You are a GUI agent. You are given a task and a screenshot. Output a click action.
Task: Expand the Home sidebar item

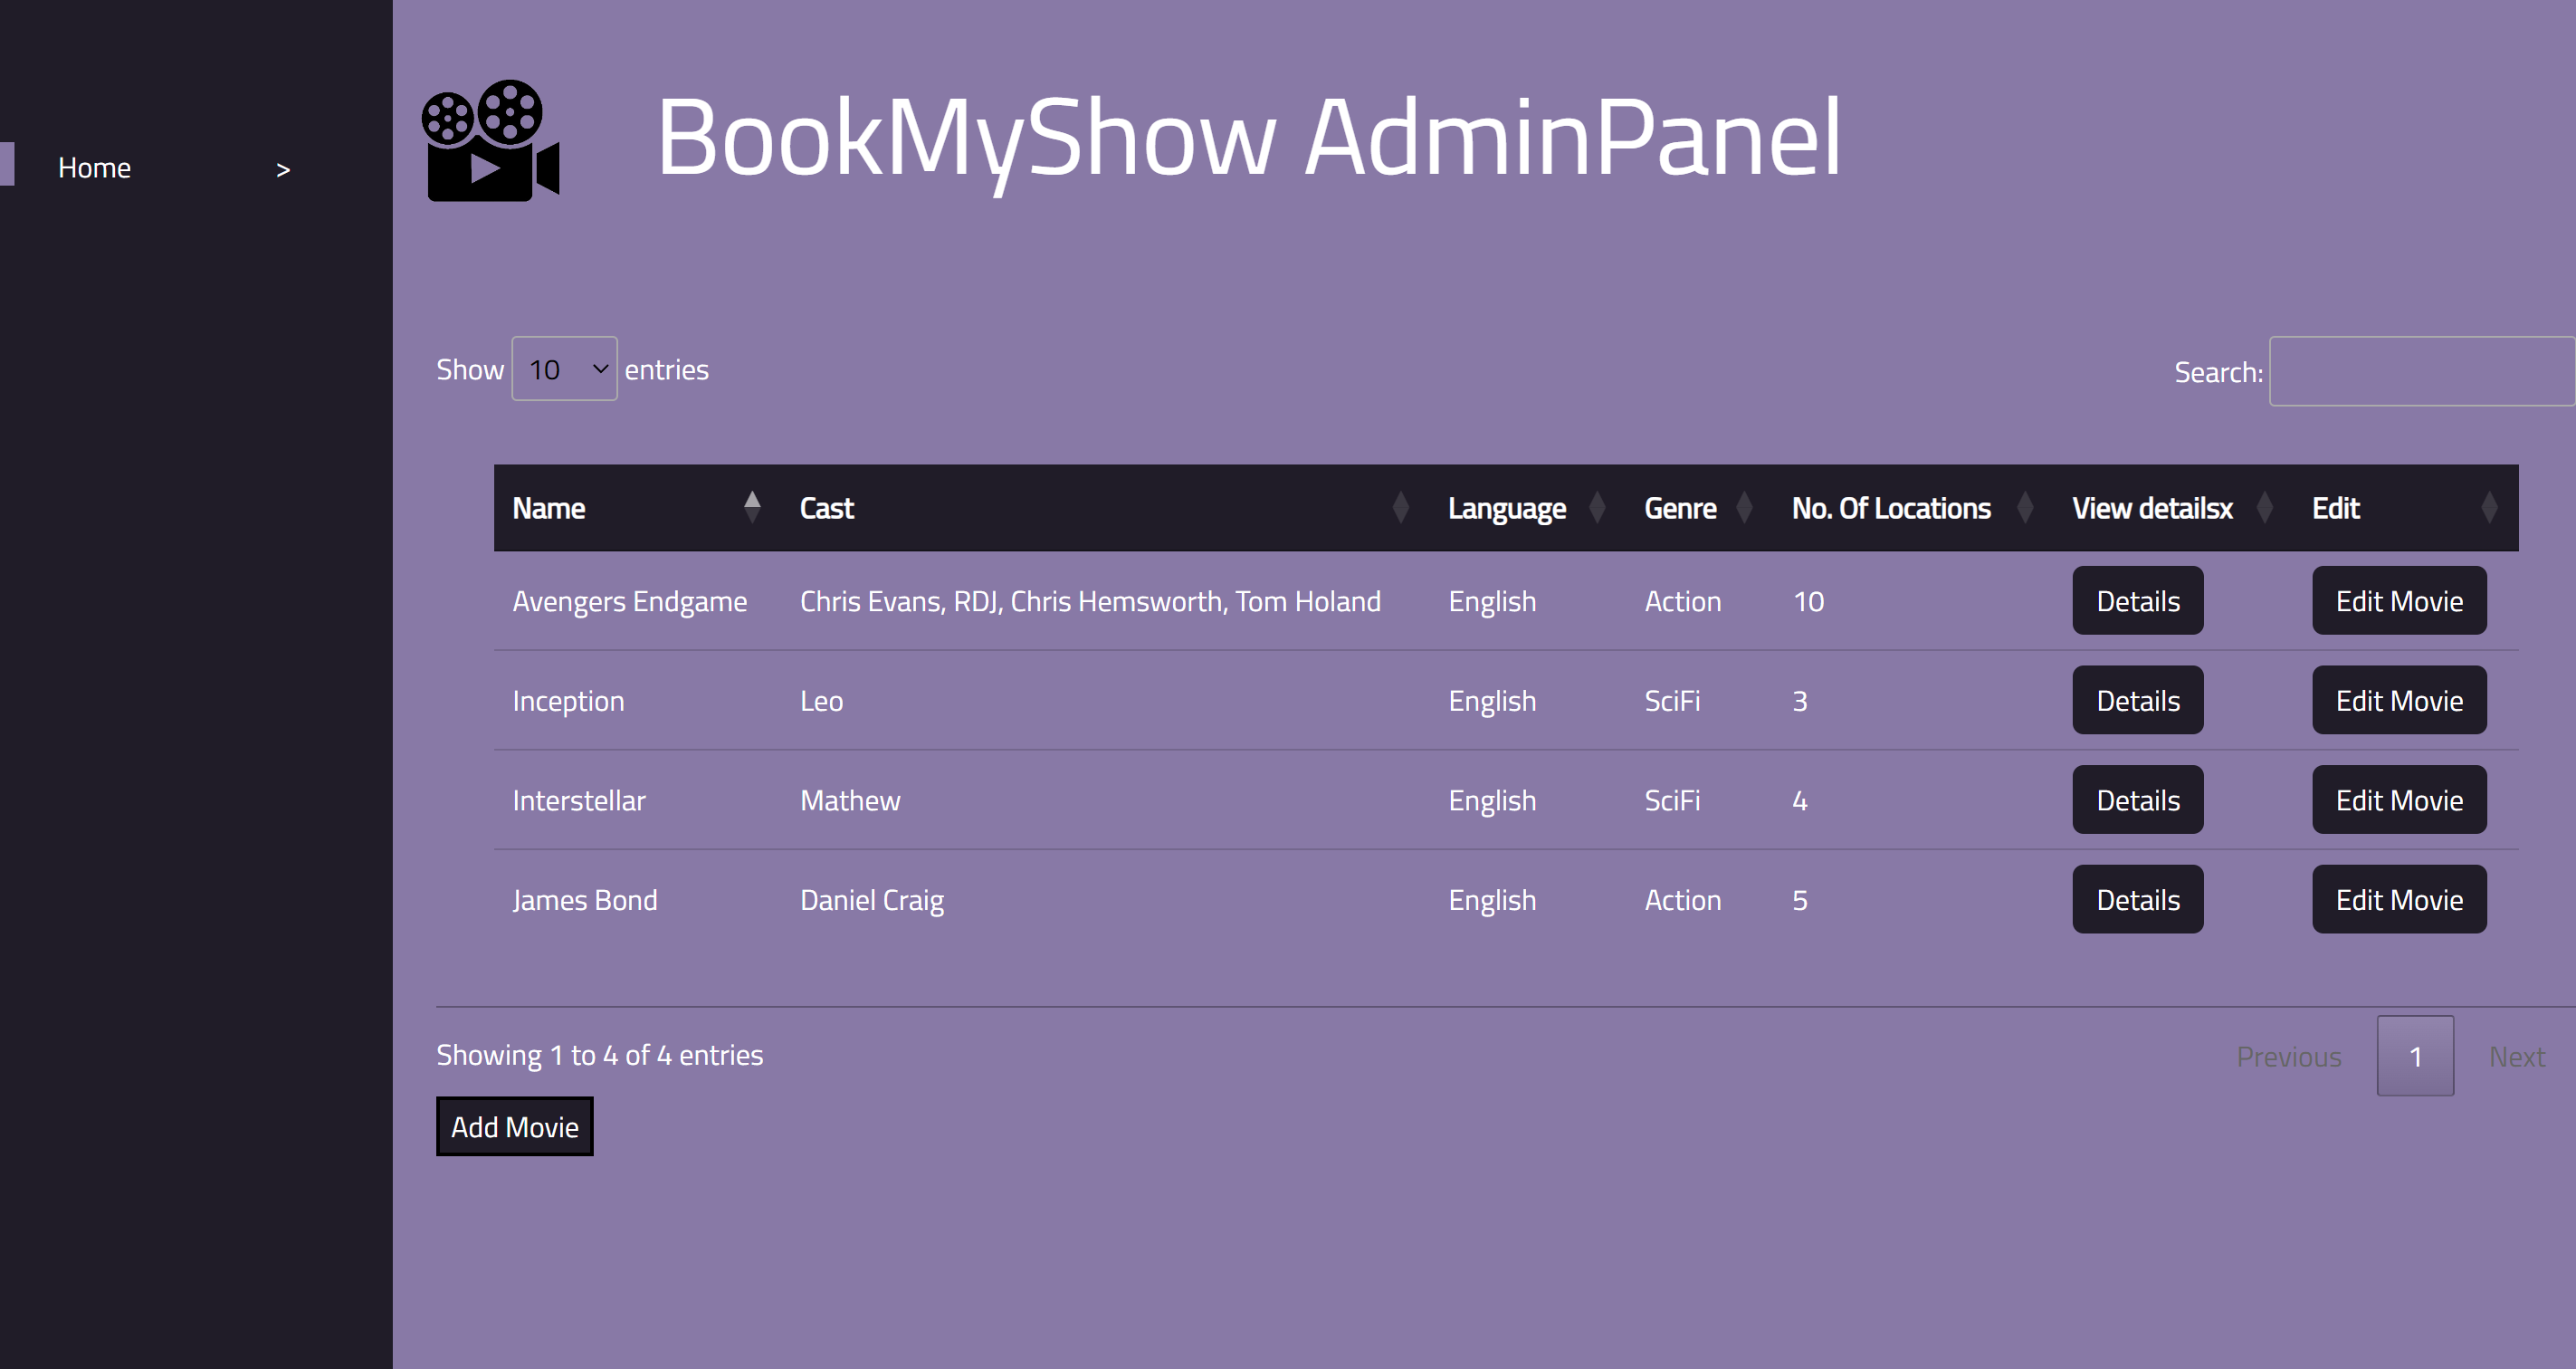[284, 168]
